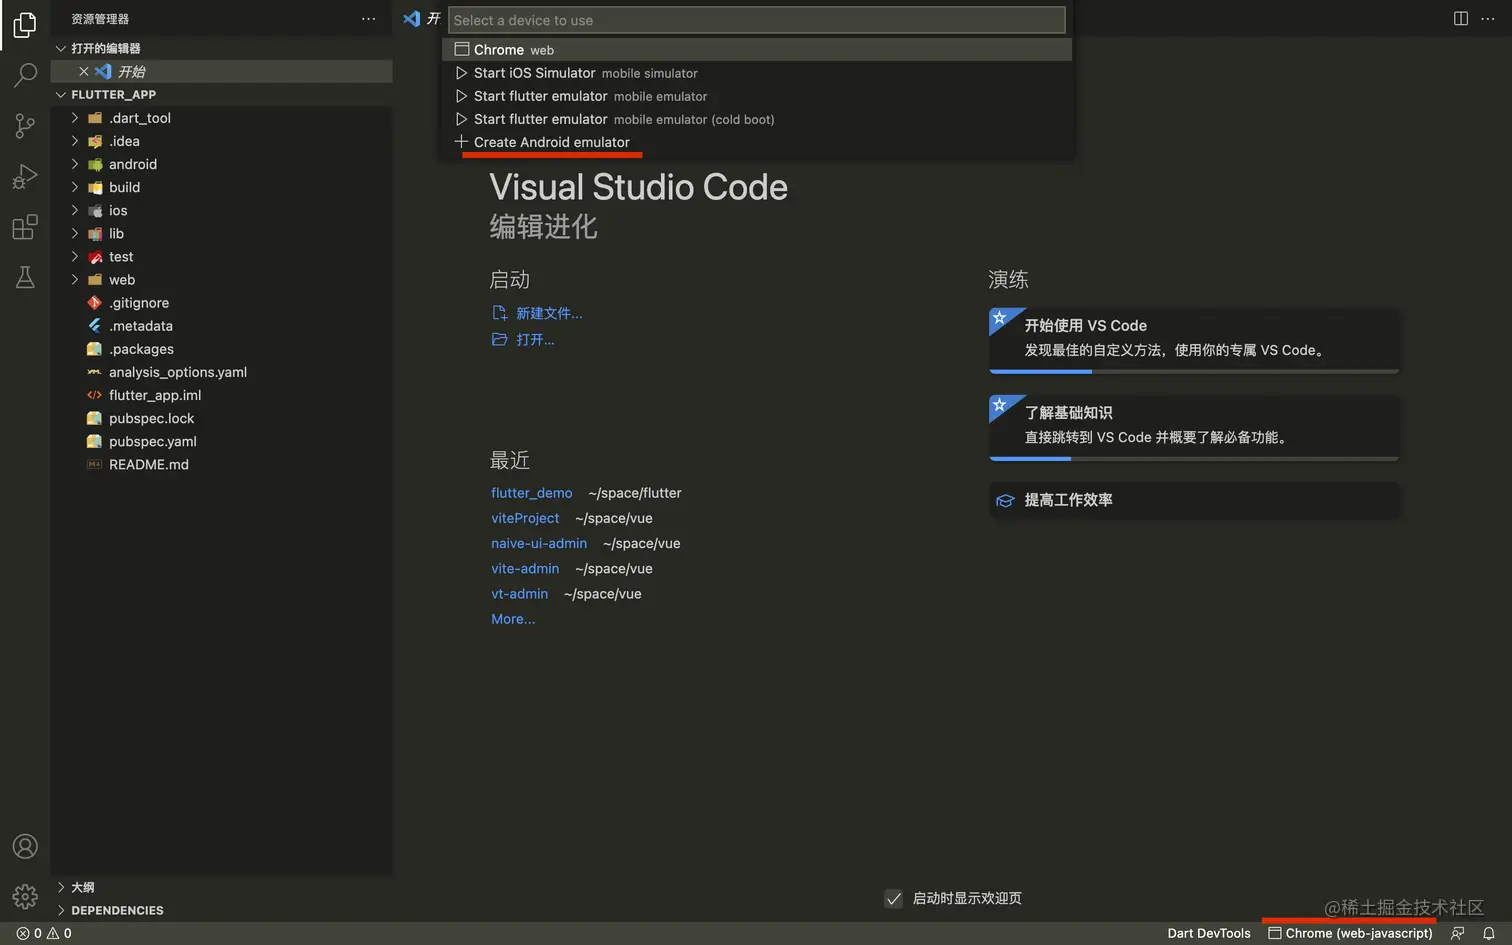Open Explorer panel more actions ellipsis
The height and width of the screenshot is (945, 1512).
pos(369,19)
